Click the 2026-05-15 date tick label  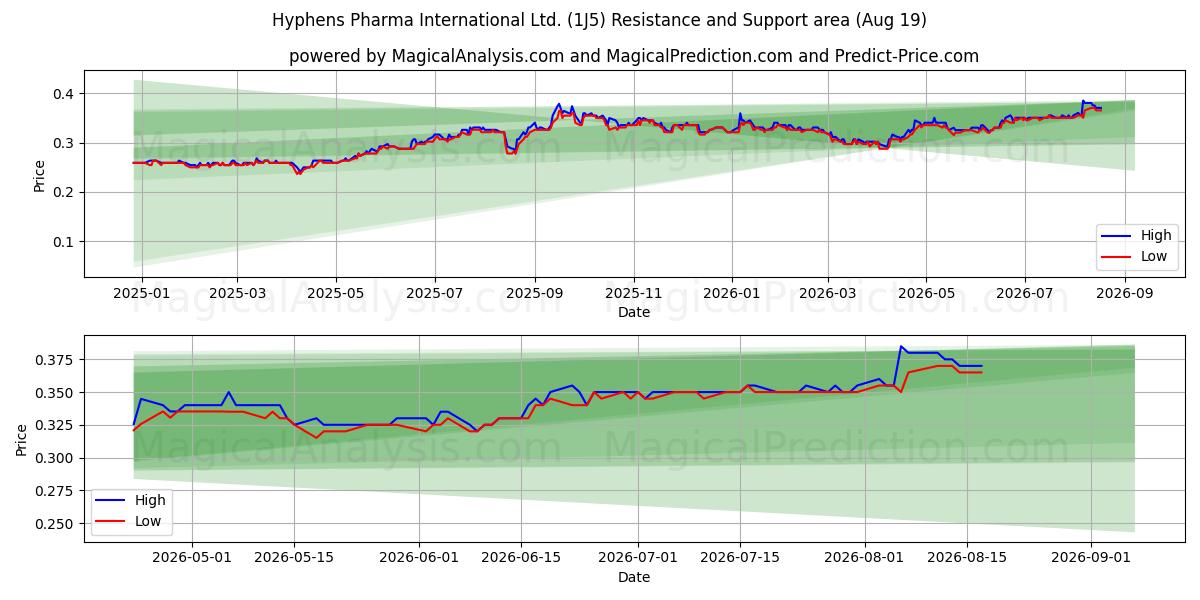coord(294,559)
